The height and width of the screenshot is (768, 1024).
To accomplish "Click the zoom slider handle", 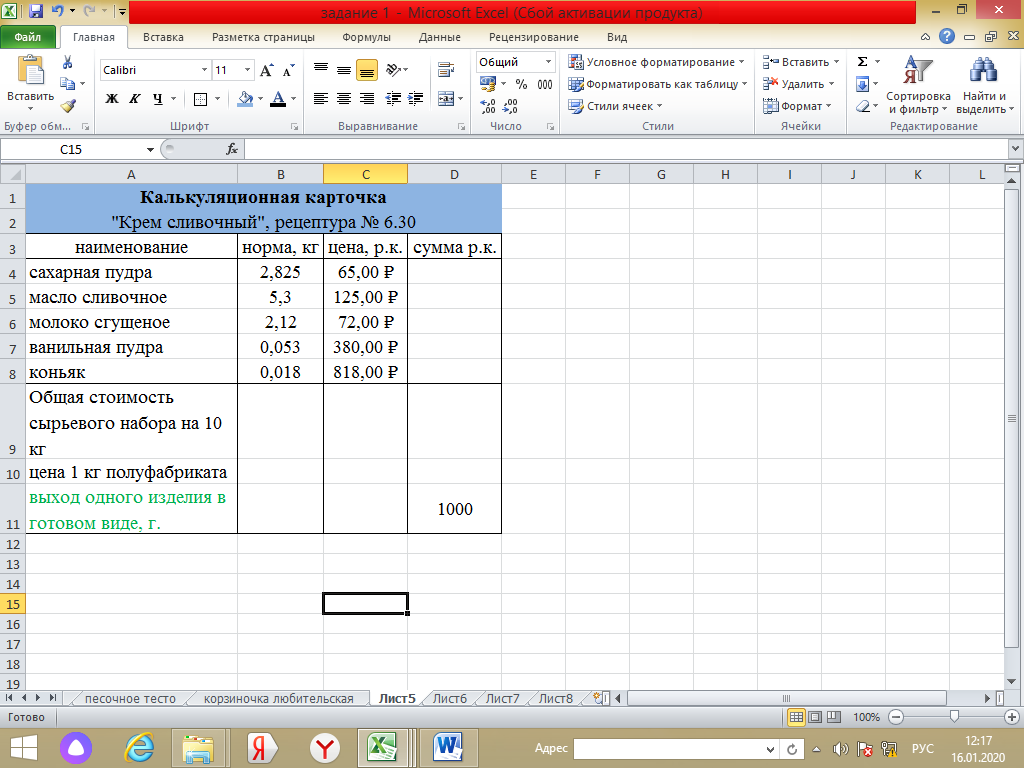I will tap(954, 716).
